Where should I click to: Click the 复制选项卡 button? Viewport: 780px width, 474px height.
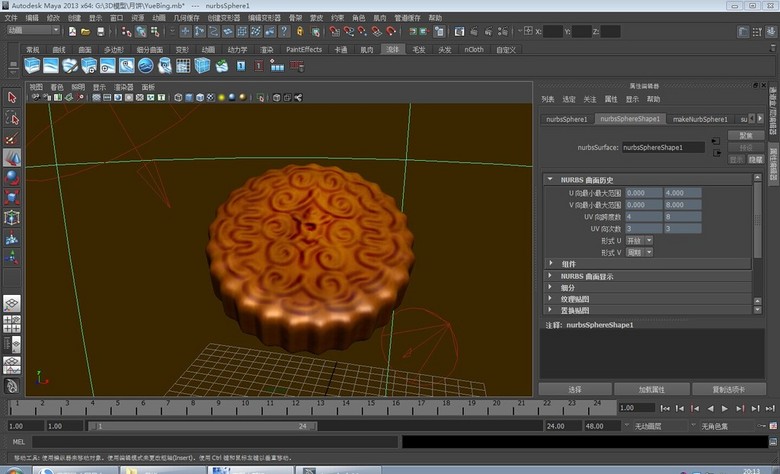click(727, 389)
